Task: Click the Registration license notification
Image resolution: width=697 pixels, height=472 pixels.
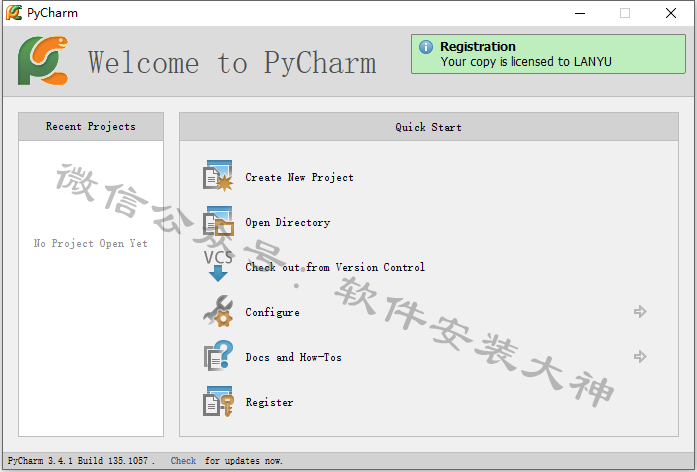Action: (548, 54)
